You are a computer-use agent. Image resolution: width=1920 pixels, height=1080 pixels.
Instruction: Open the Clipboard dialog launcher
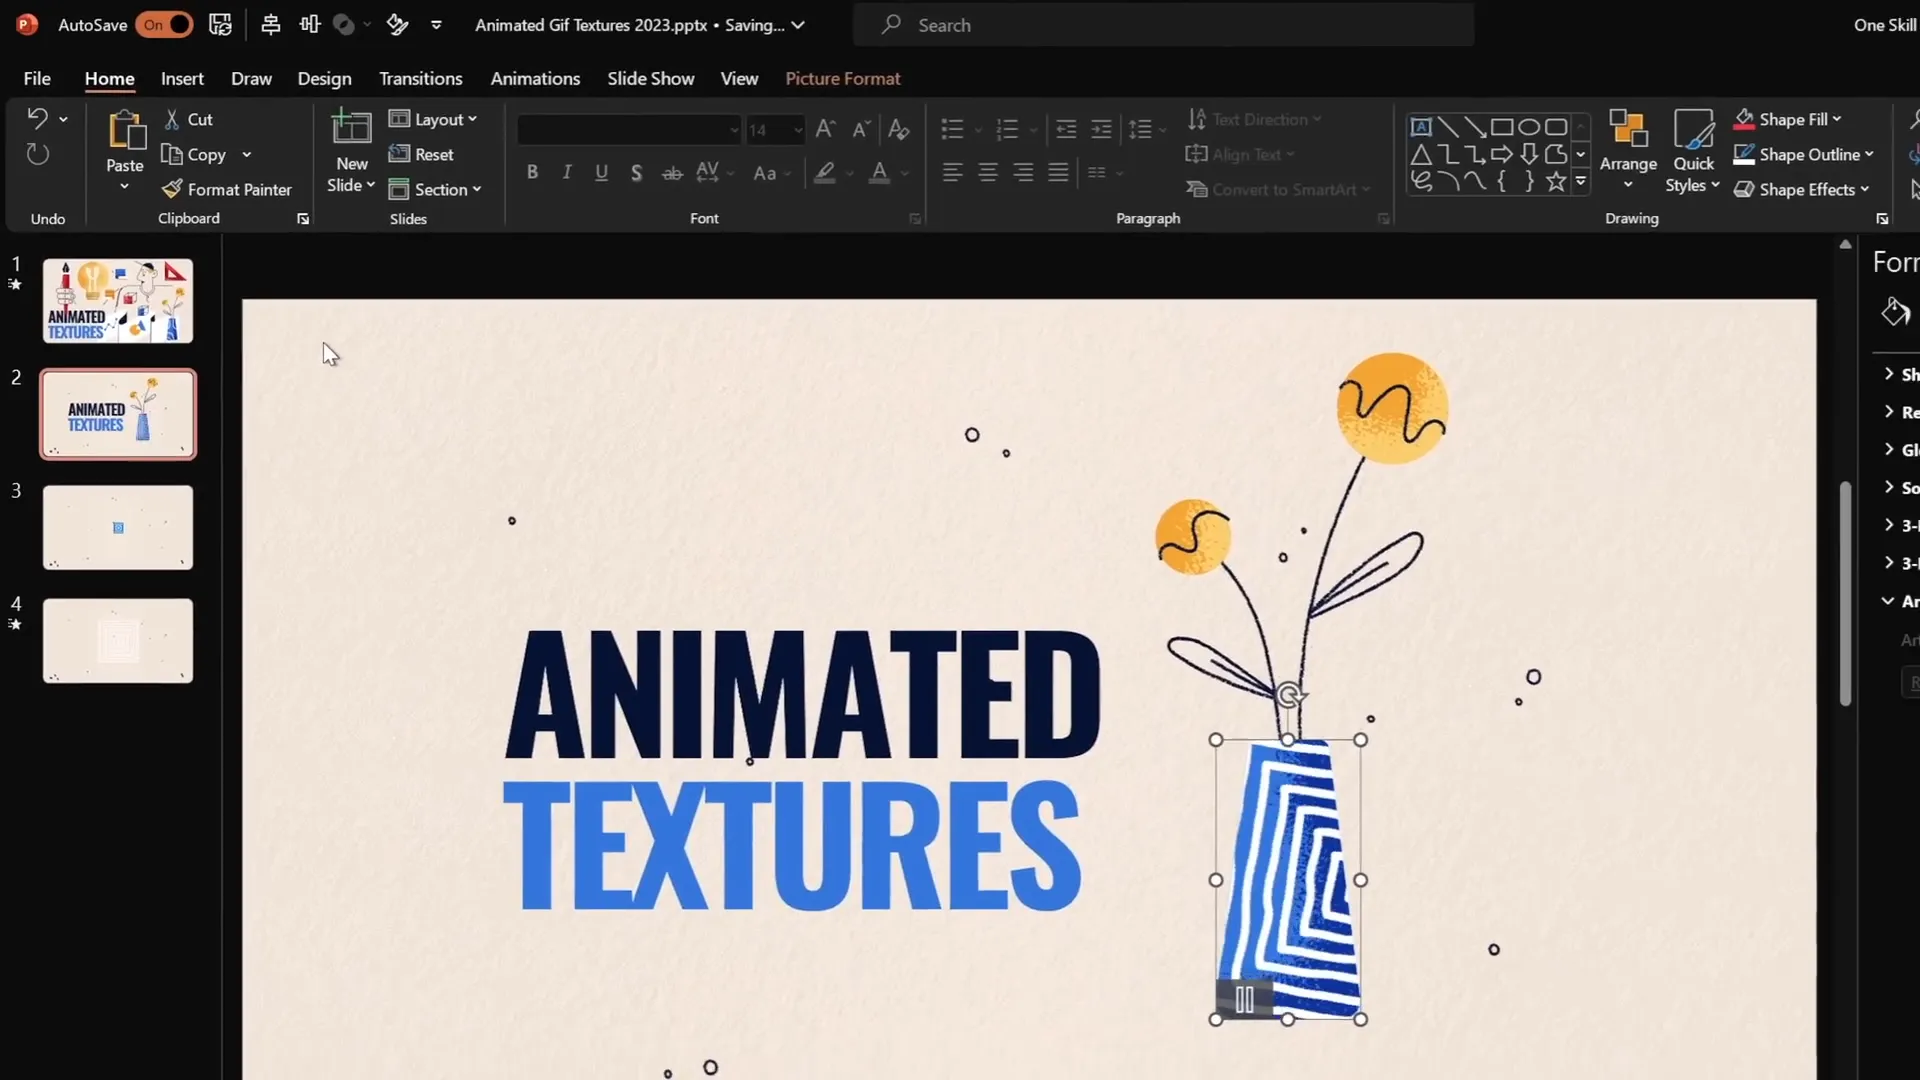(303, 219)
